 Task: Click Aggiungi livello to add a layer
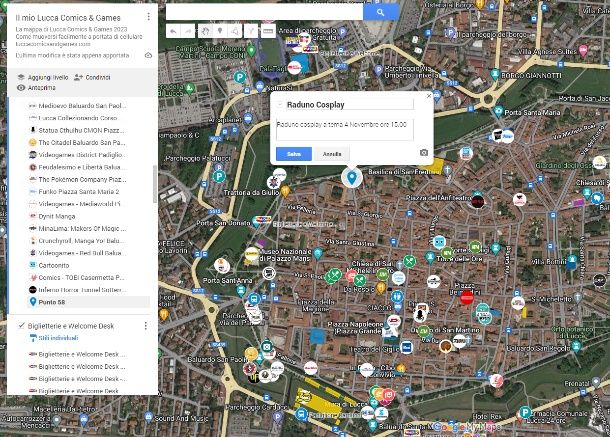click(x=43, y=77)
